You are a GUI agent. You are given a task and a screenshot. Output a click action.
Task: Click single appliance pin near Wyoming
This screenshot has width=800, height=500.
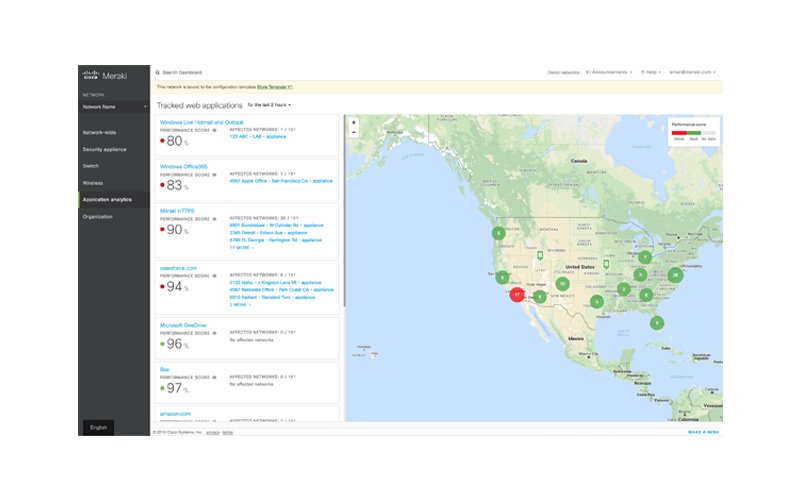(540, 255)
